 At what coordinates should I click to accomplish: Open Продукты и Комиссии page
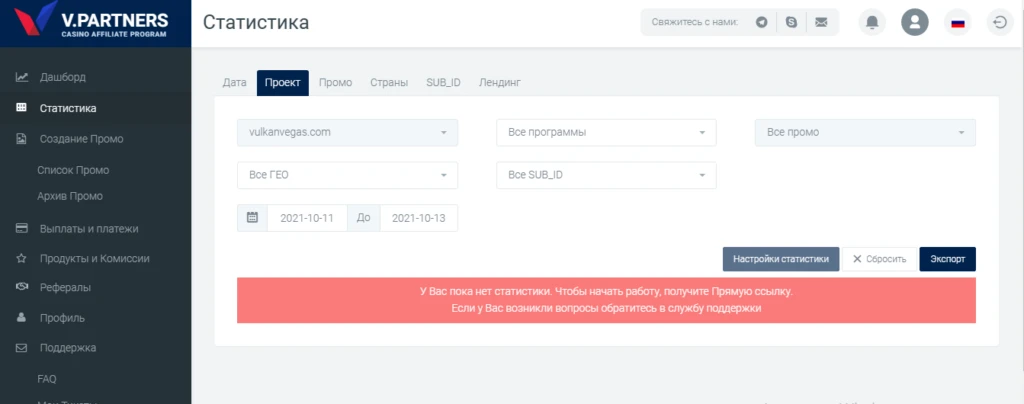coord(95,258)
